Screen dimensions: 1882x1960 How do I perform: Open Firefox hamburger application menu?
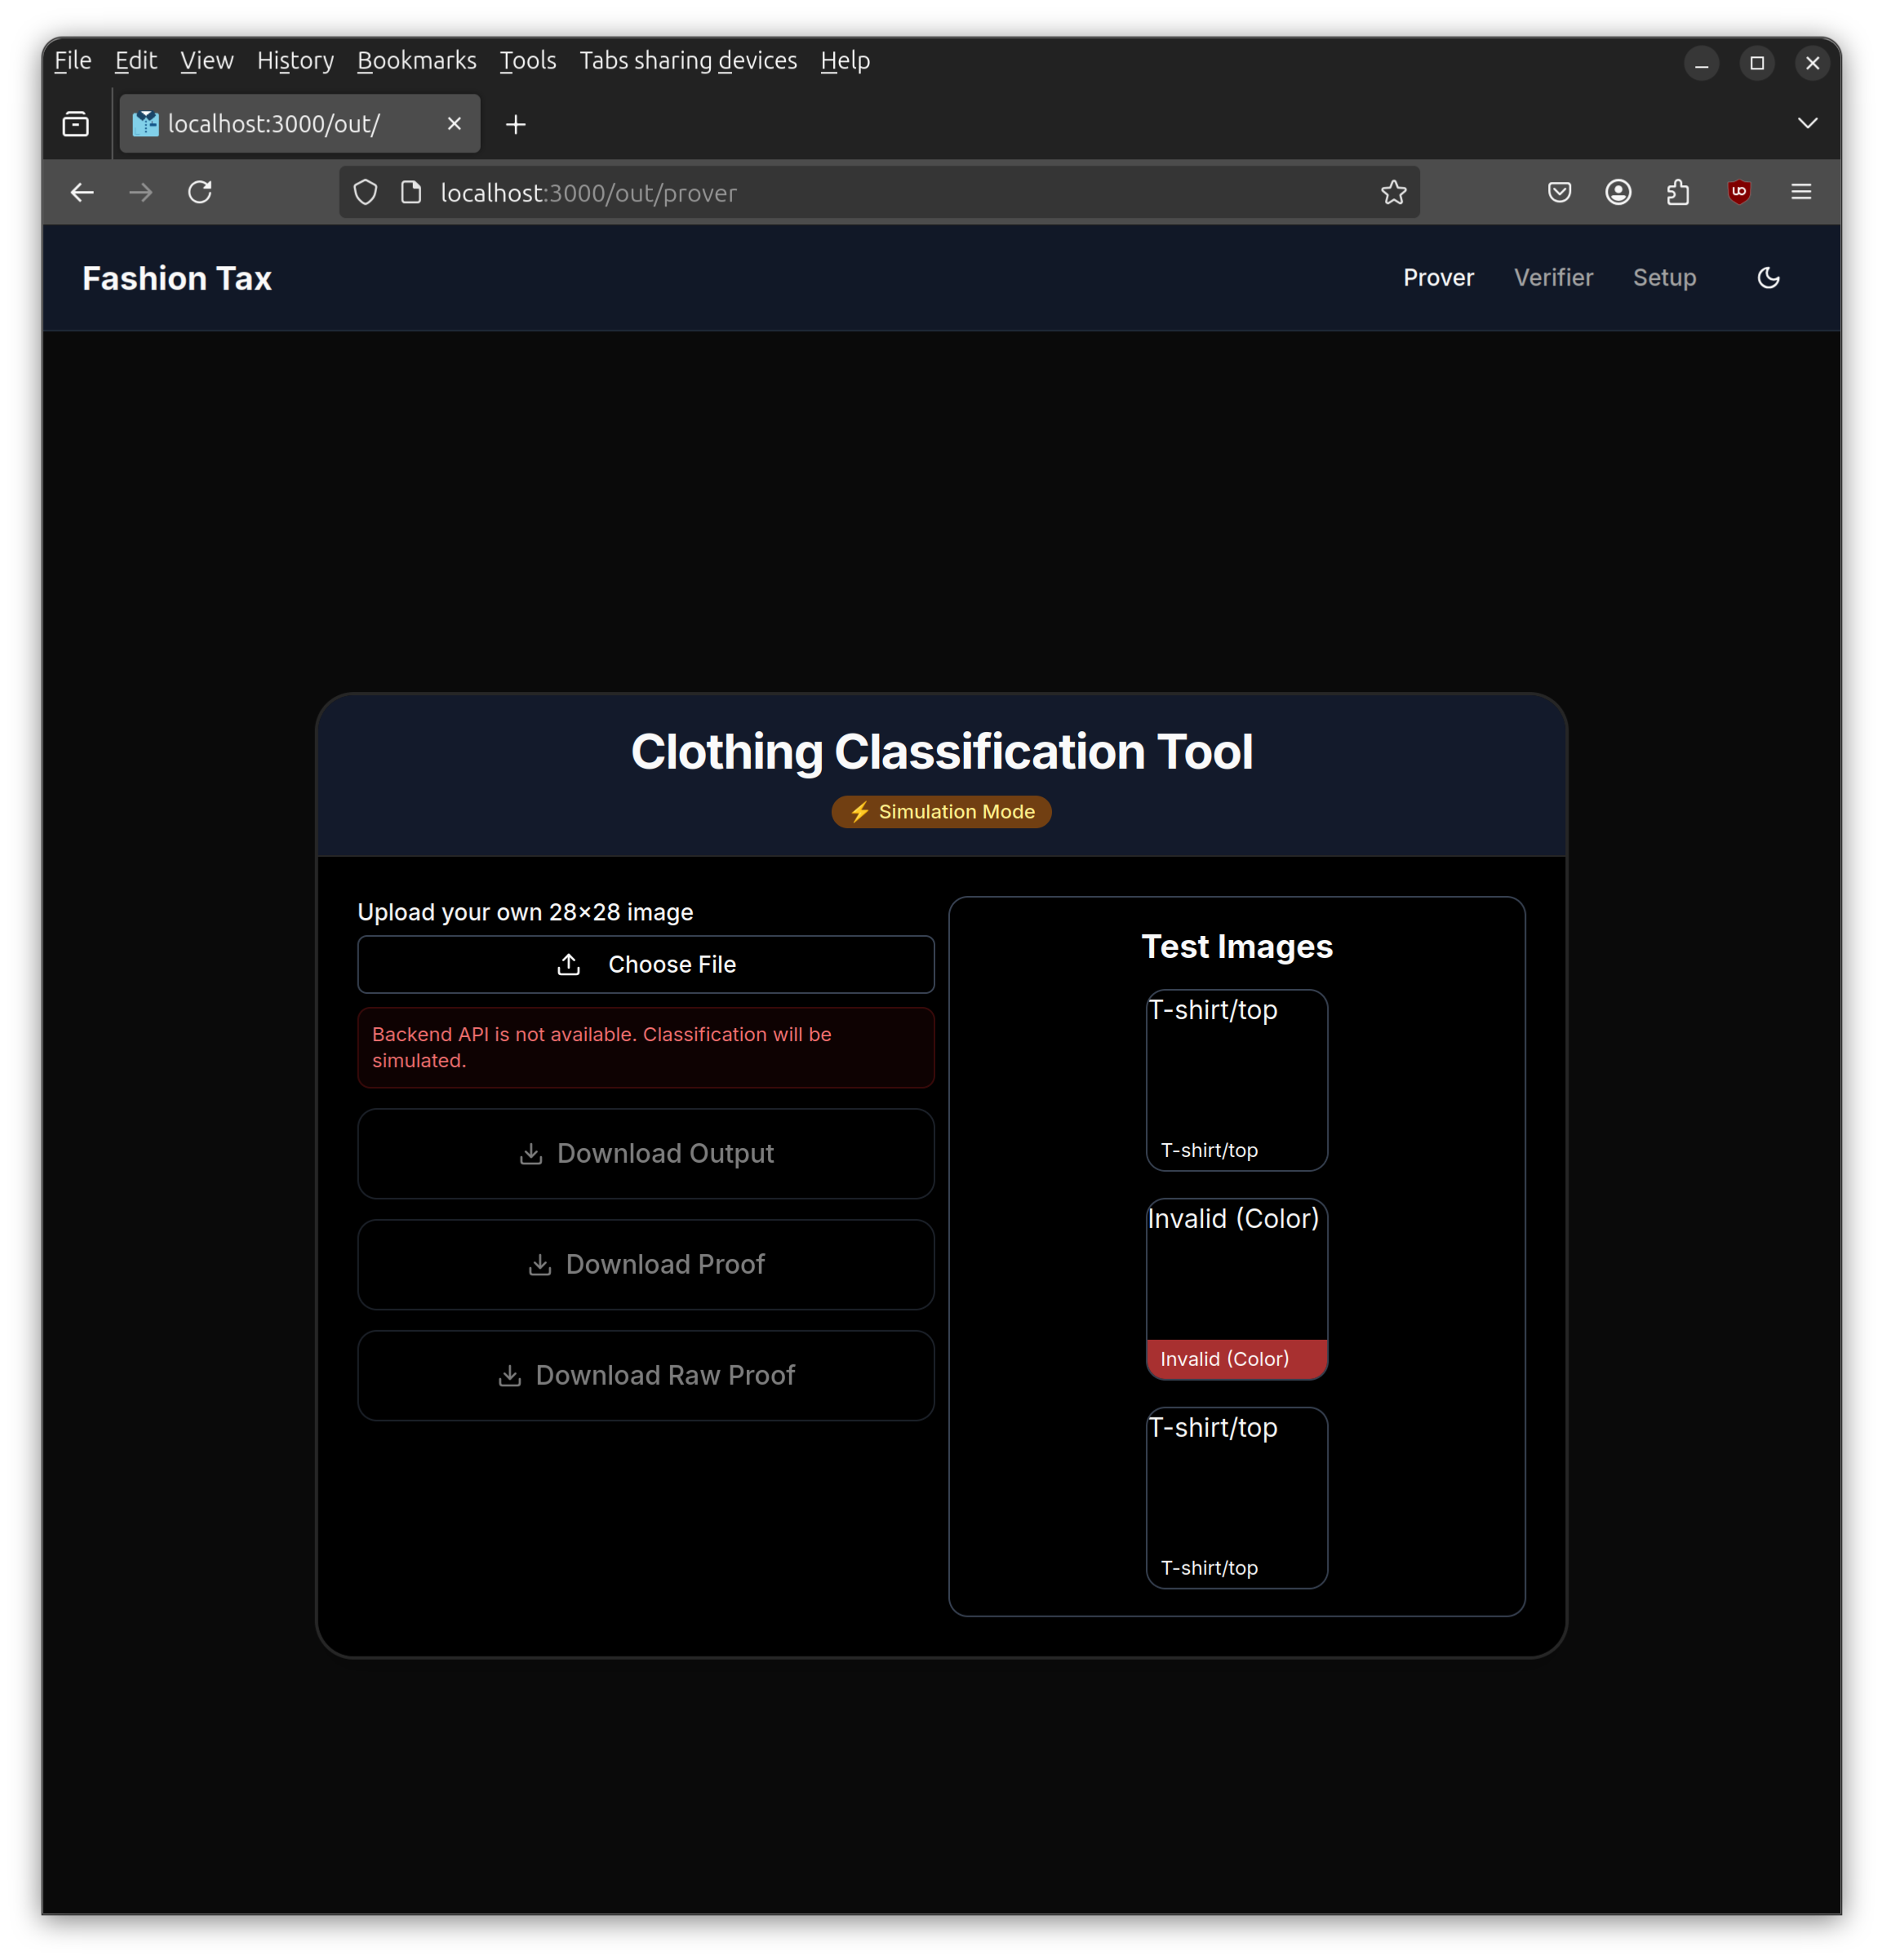[1801, 192]
